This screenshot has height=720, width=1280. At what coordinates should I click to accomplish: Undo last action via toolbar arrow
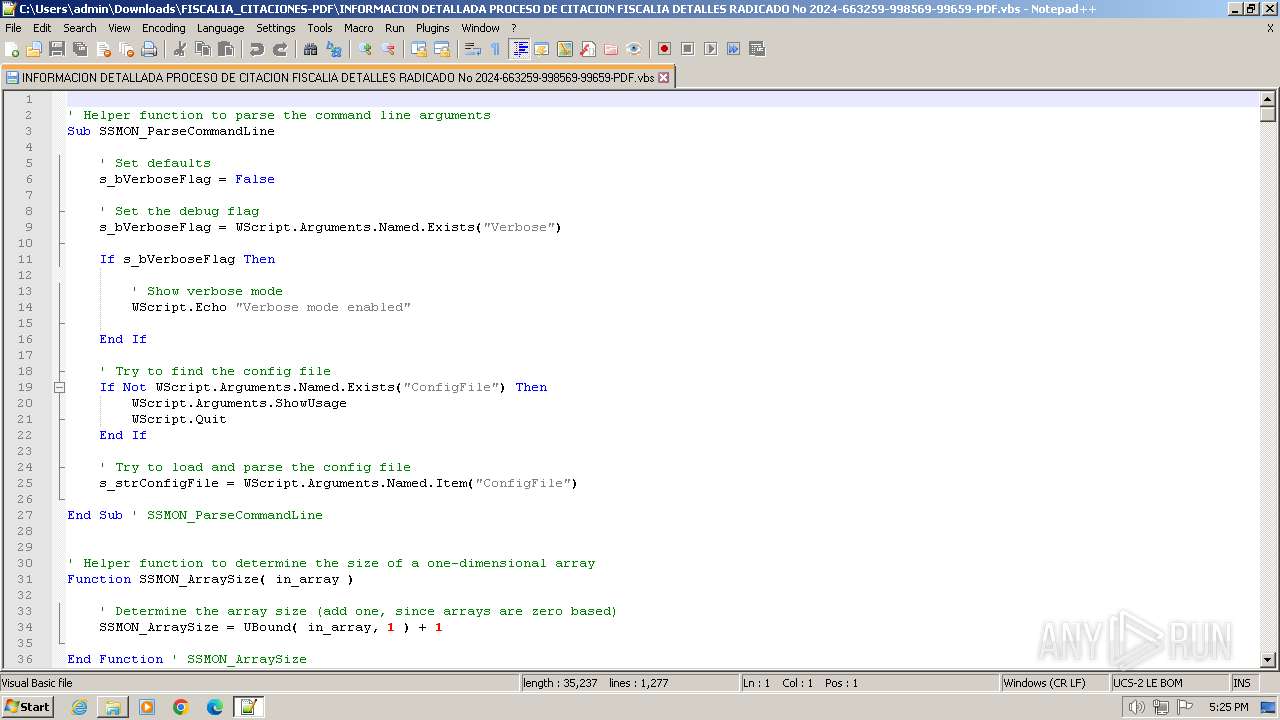pos(257,49)
